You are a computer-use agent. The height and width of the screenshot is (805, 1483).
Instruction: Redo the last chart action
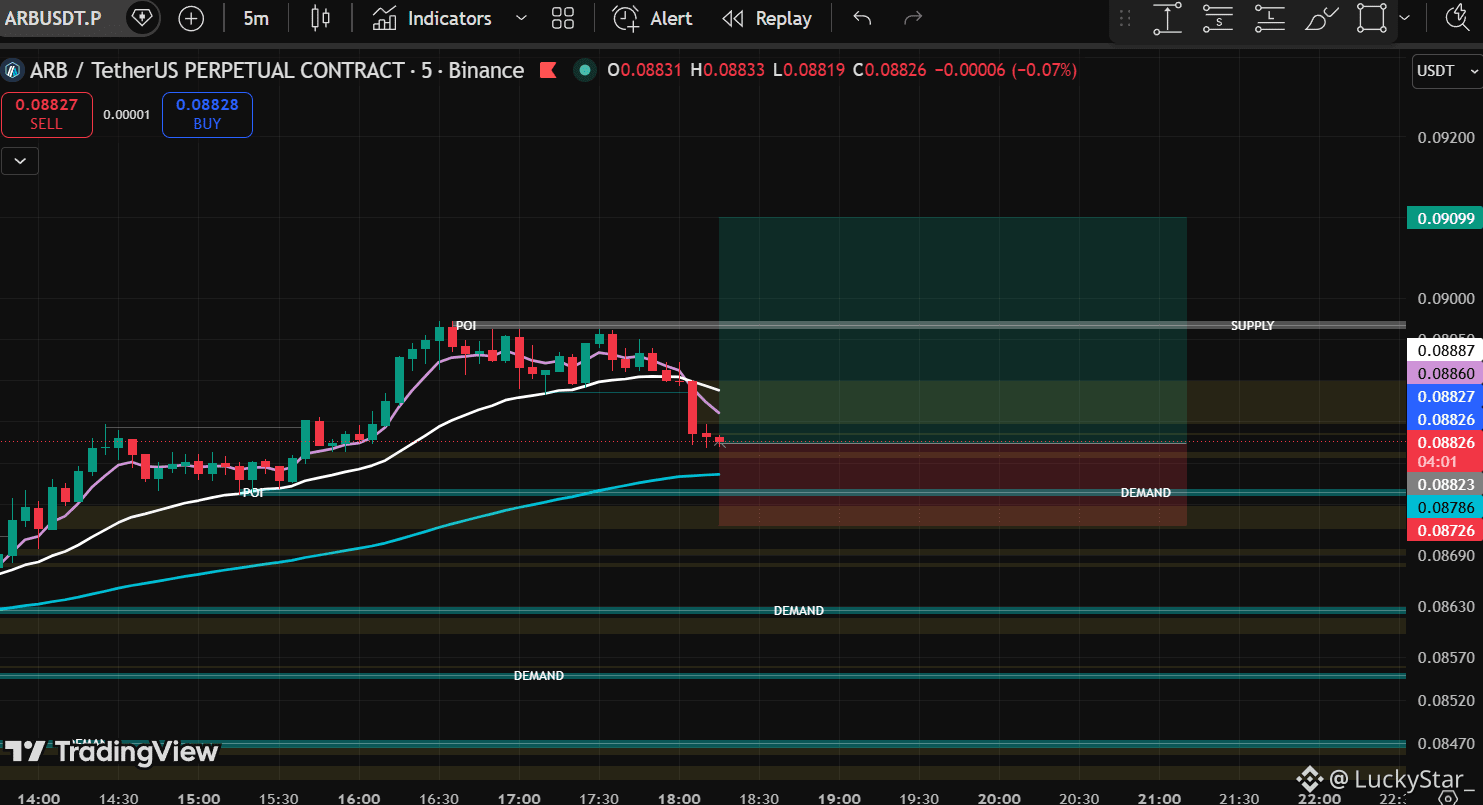click(912, 18)
